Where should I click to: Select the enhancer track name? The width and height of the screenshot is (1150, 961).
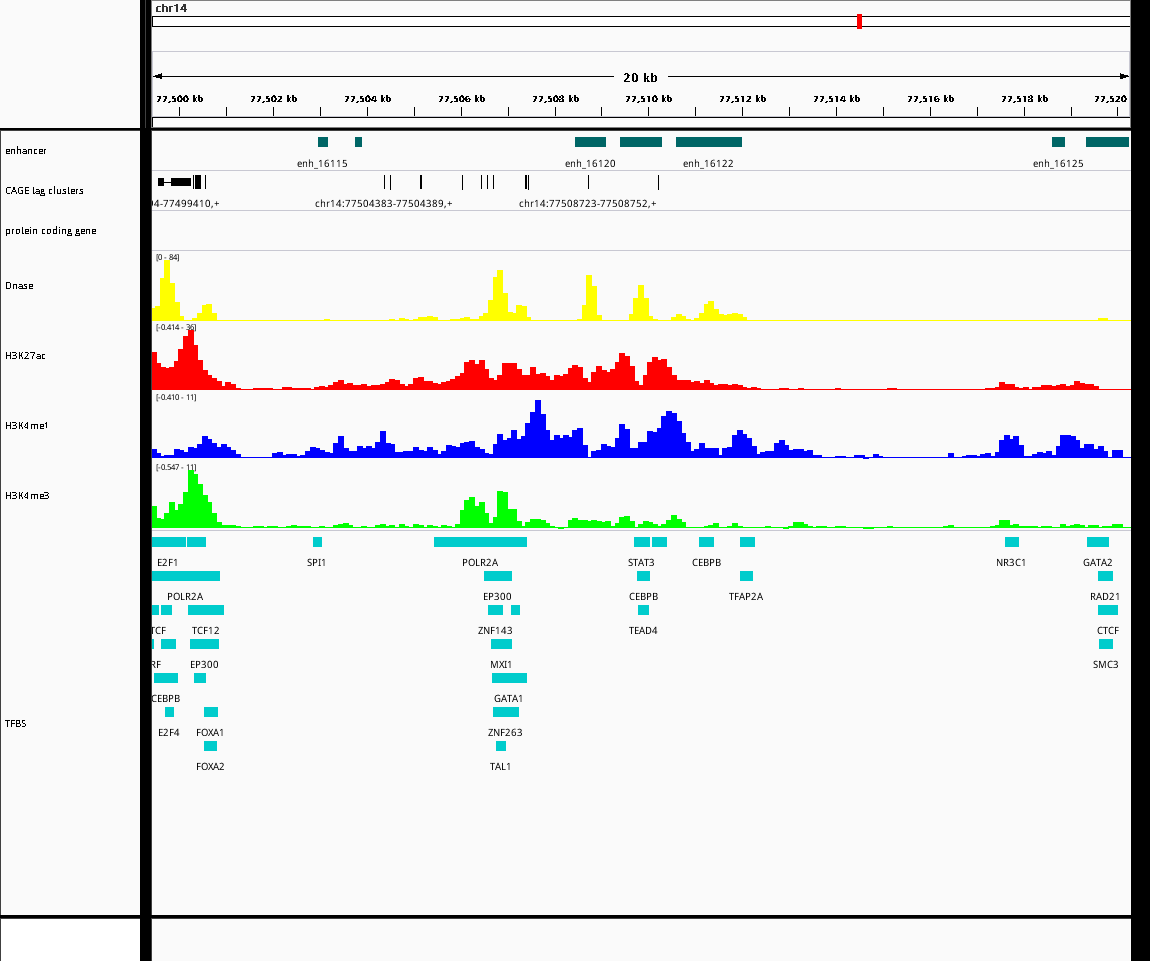pos(26,151)
